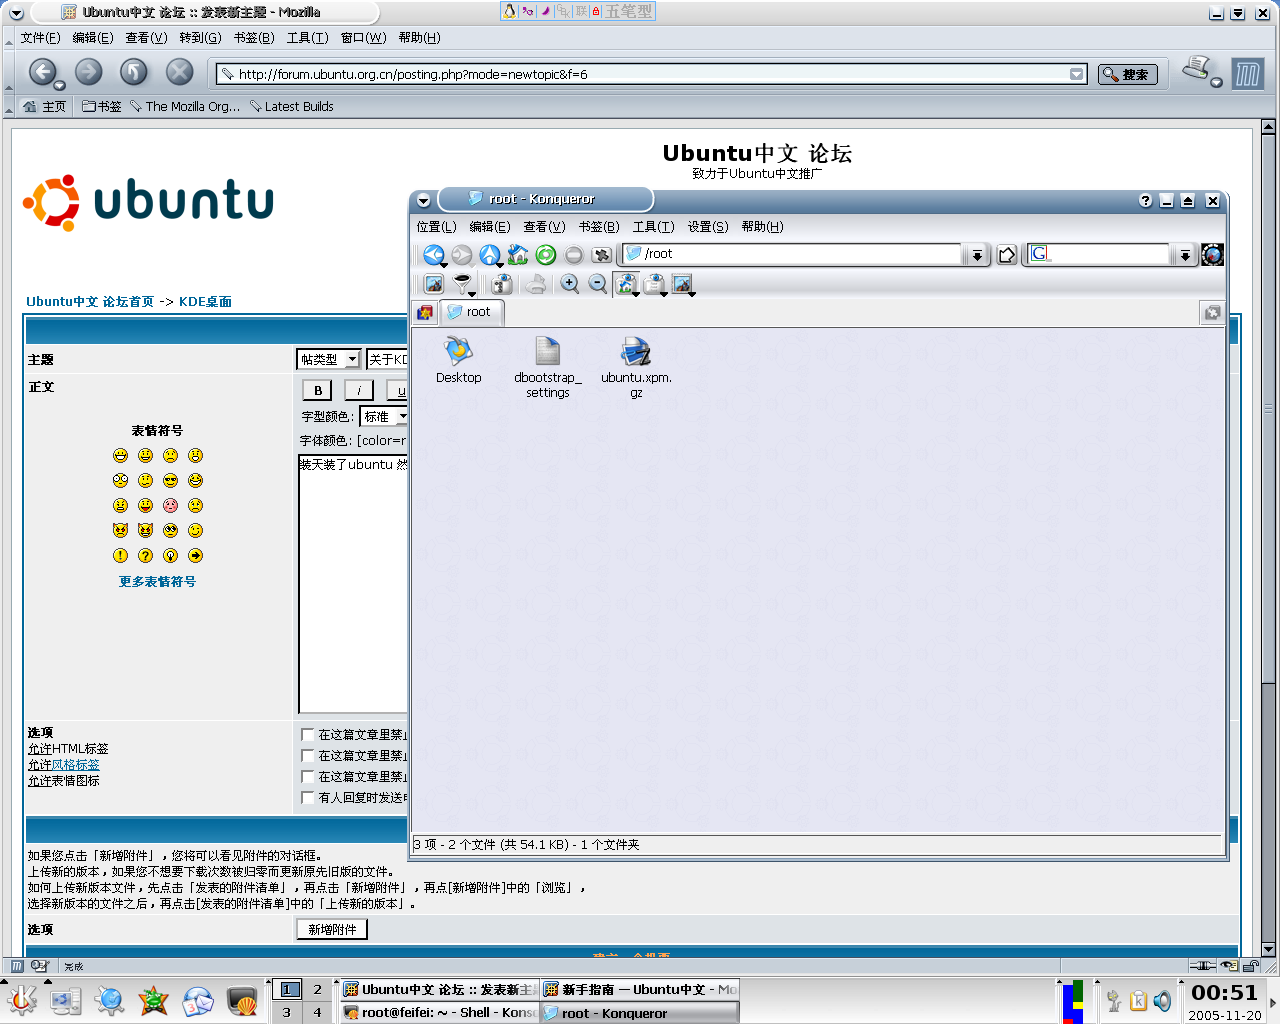Focus the Konqueror /root location field

point(792,254)
